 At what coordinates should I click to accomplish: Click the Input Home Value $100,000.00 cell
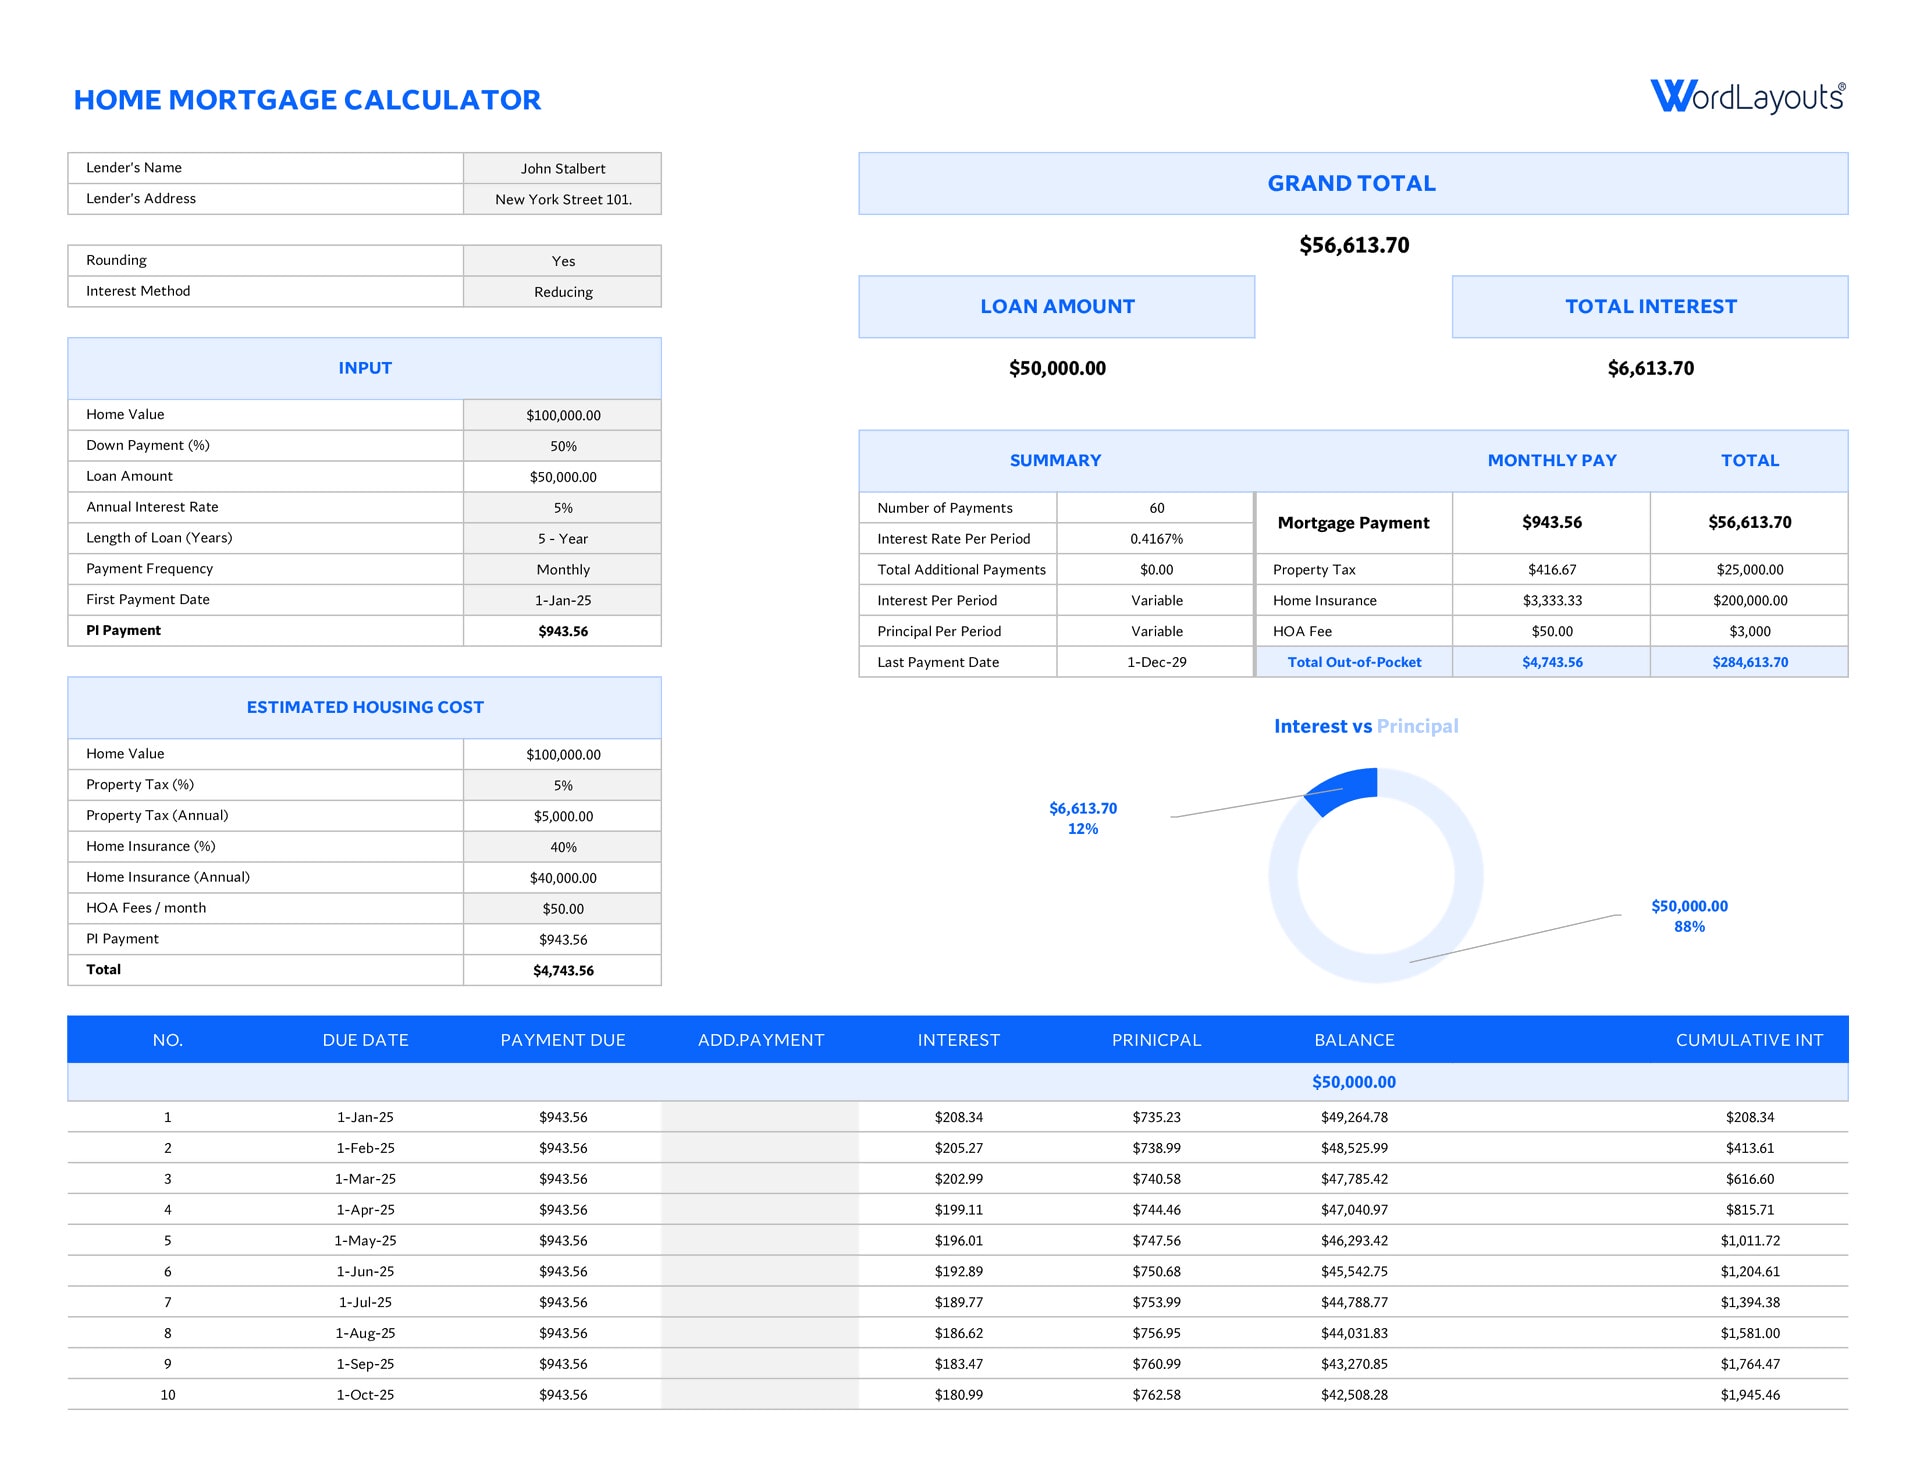562,415
